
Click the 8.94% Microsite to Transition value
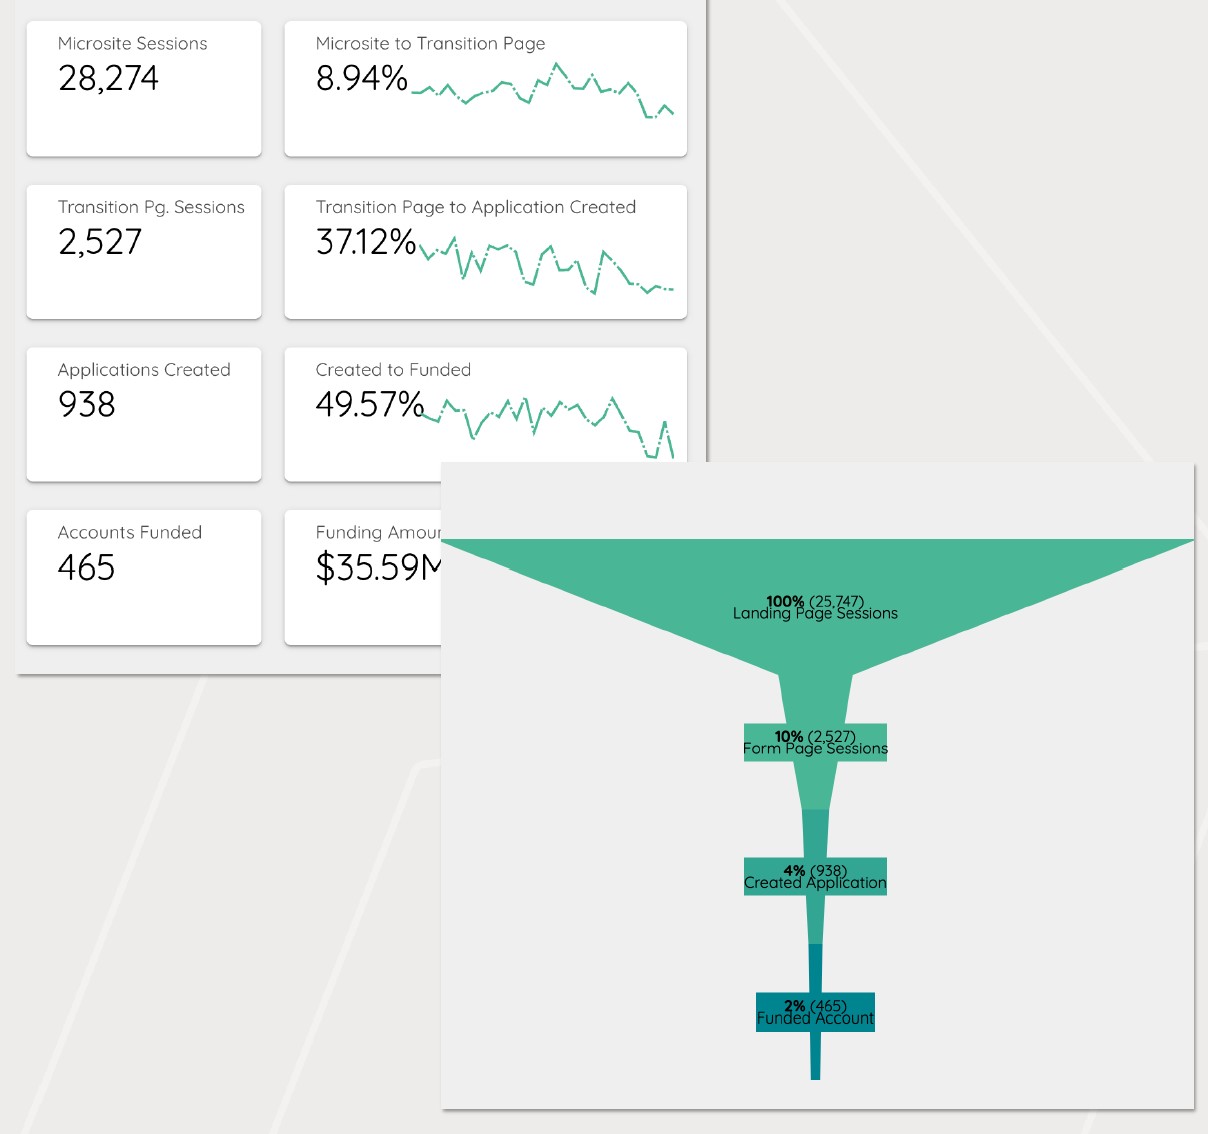pyautogui.click(x=361, y=78)
